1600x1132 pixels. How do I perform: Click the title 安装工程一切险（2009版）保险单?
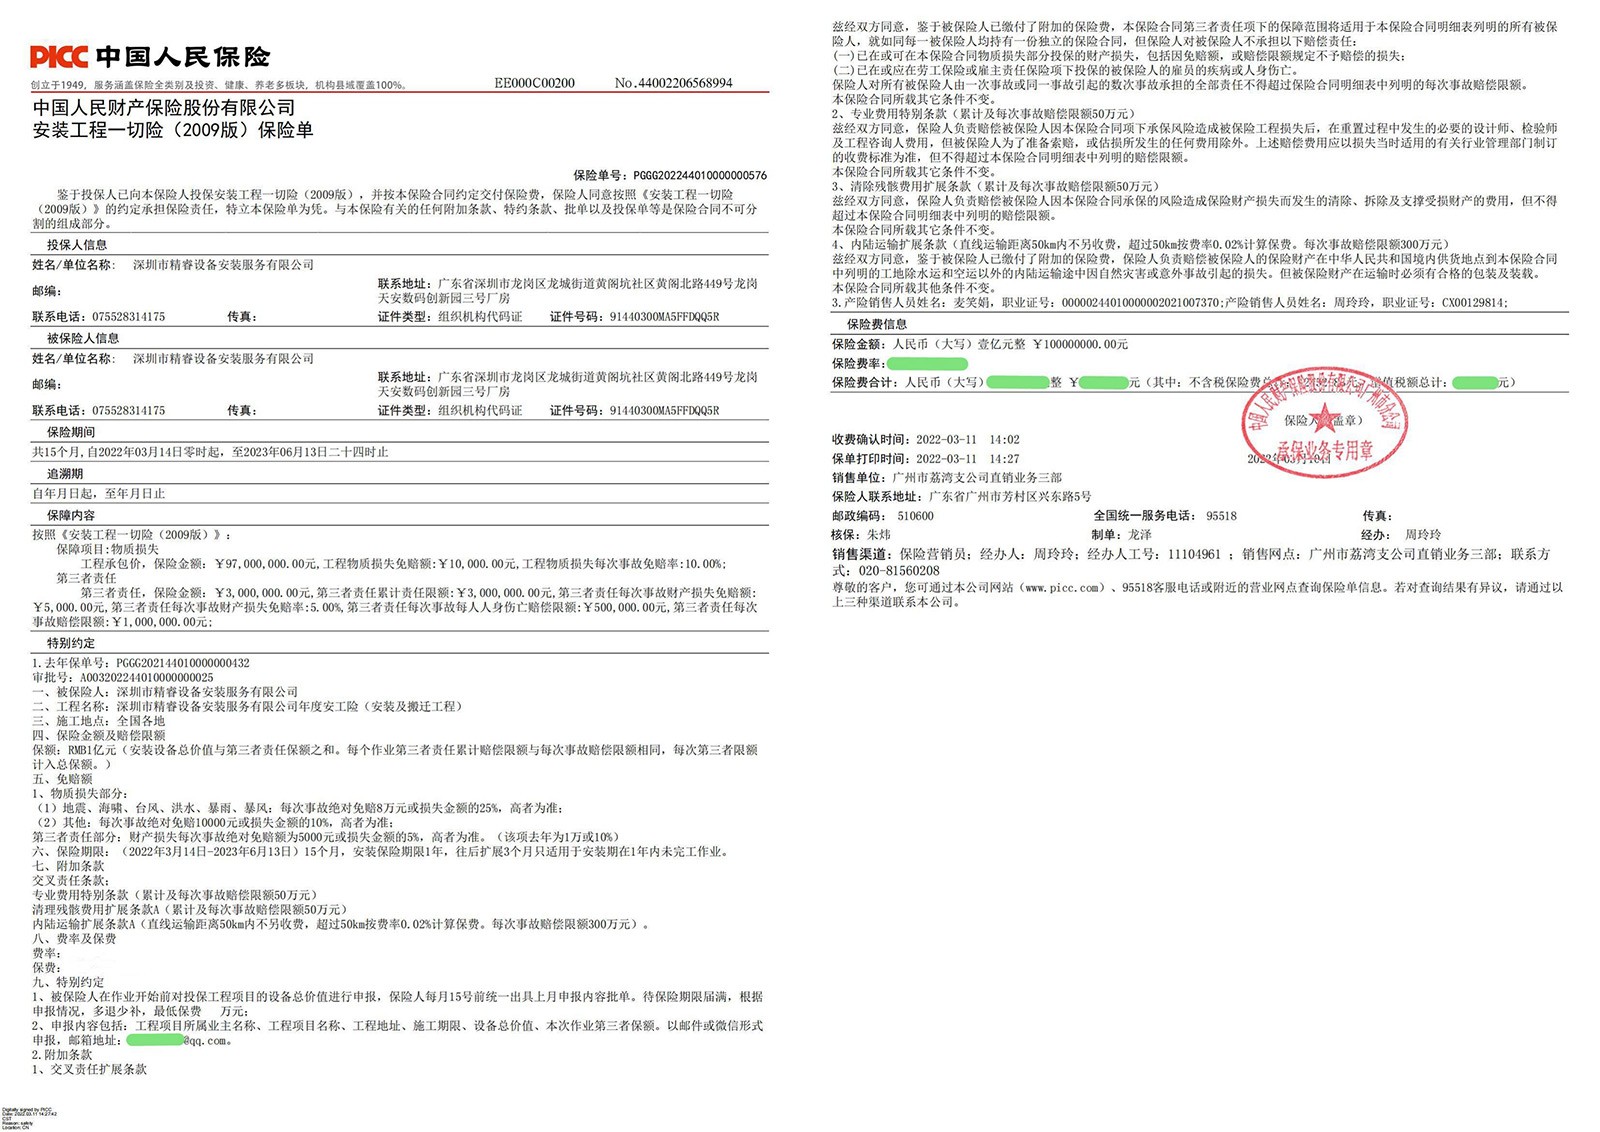tap(173, 130)
